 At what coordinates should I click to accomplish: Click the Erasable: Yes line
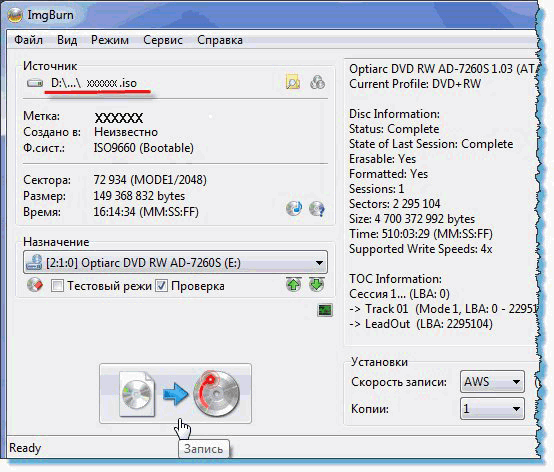382,159
